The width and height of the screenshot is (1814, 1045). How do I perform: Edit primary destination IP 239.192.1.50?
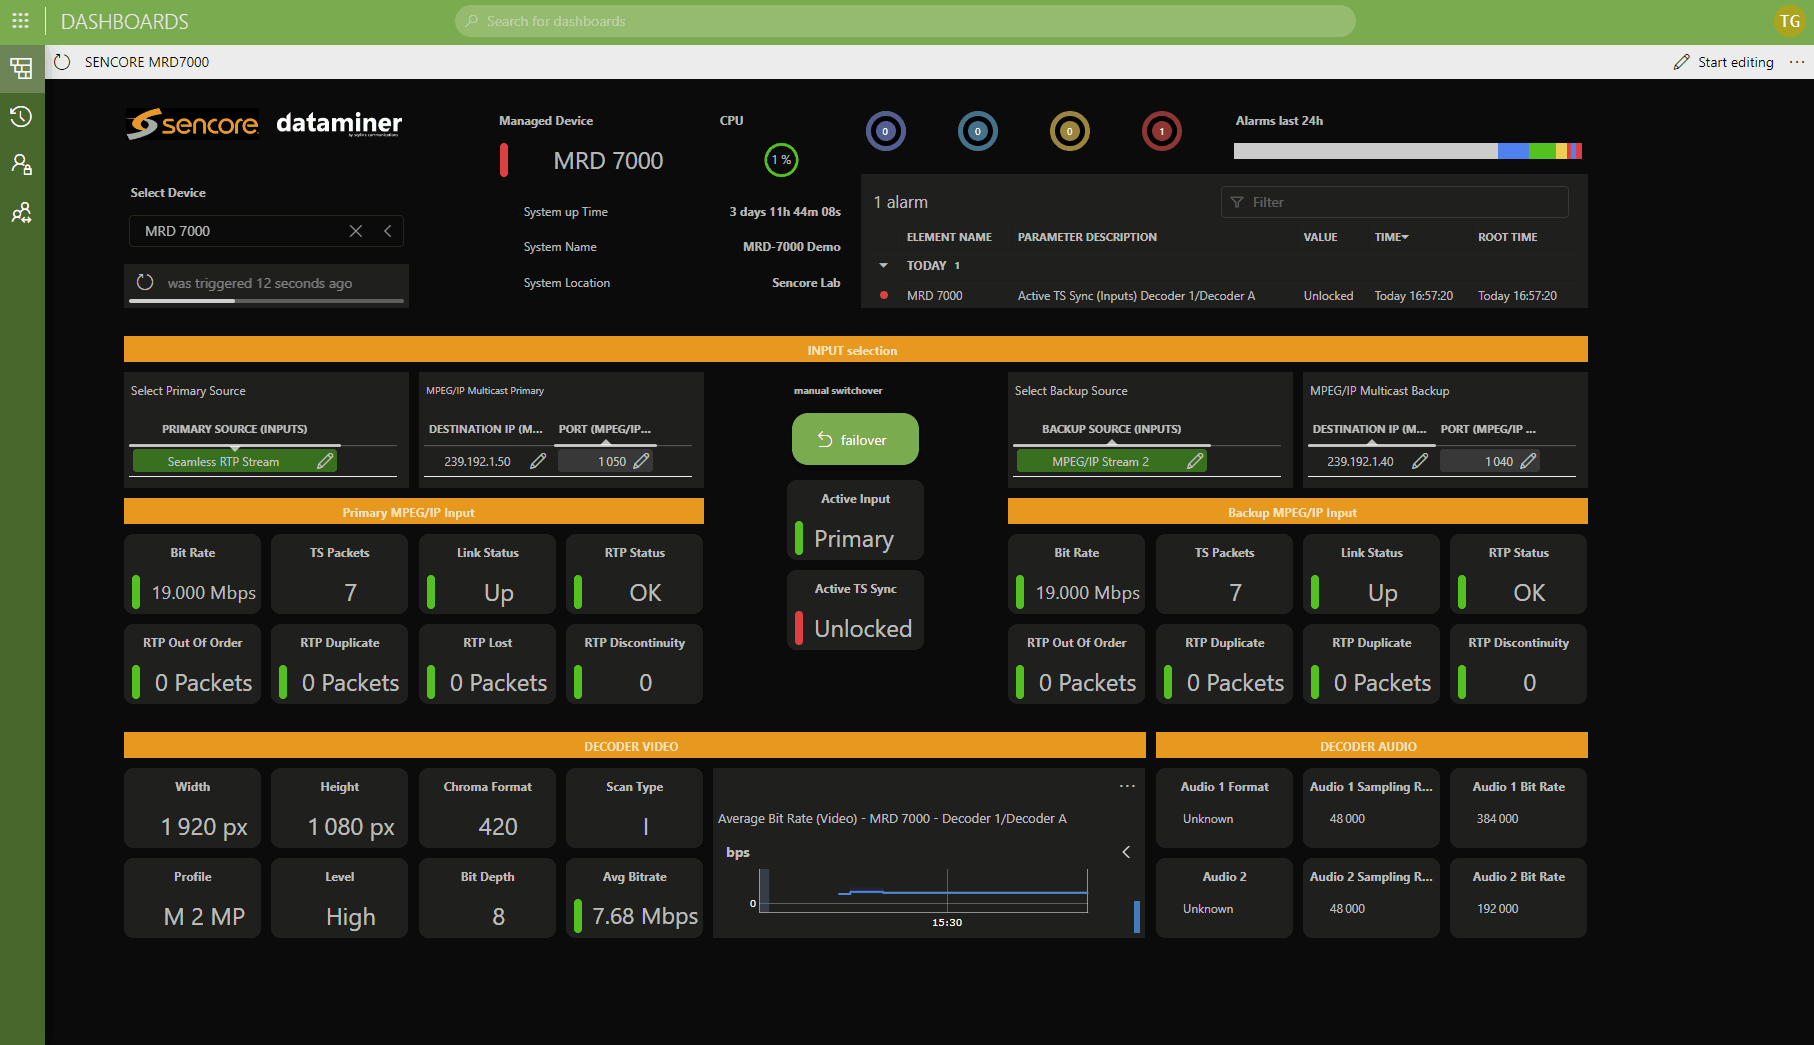click(x=538, y=461)
